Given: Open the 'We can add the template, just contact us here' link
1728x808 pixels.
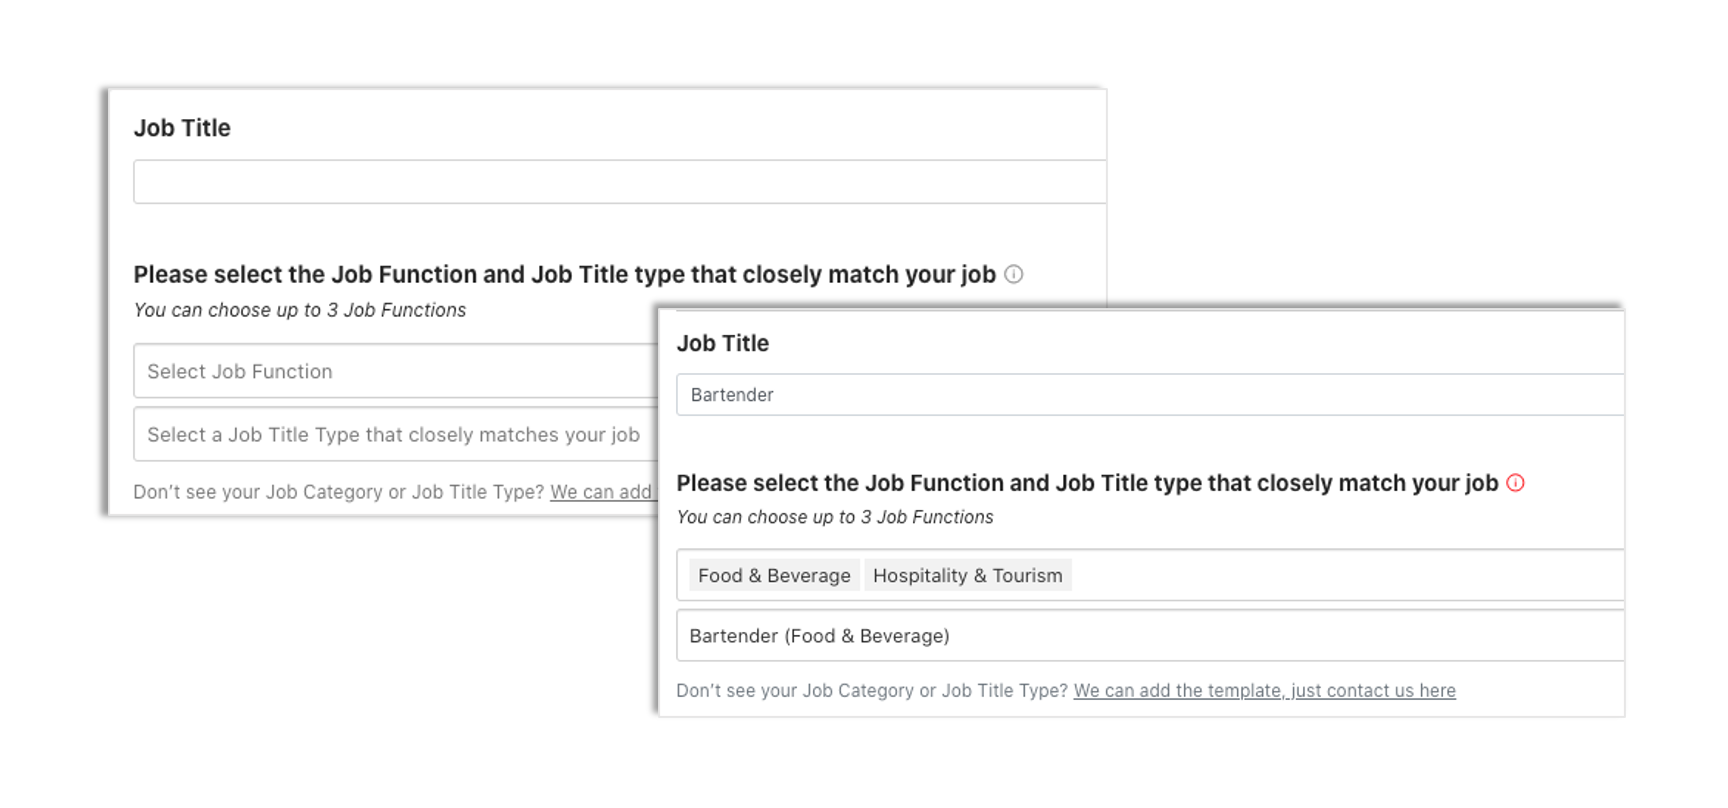Looking at the screenshot, I should coord(1264,690).
